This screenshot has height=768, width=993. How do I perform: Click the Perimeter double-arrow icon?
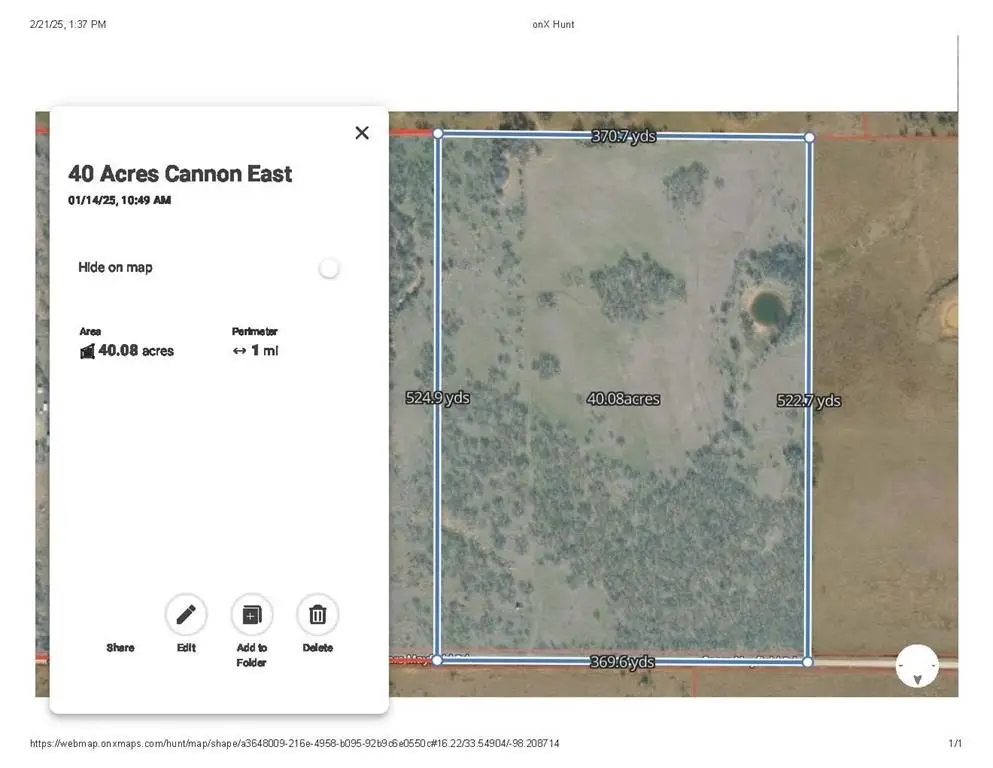tap(239, 351)
